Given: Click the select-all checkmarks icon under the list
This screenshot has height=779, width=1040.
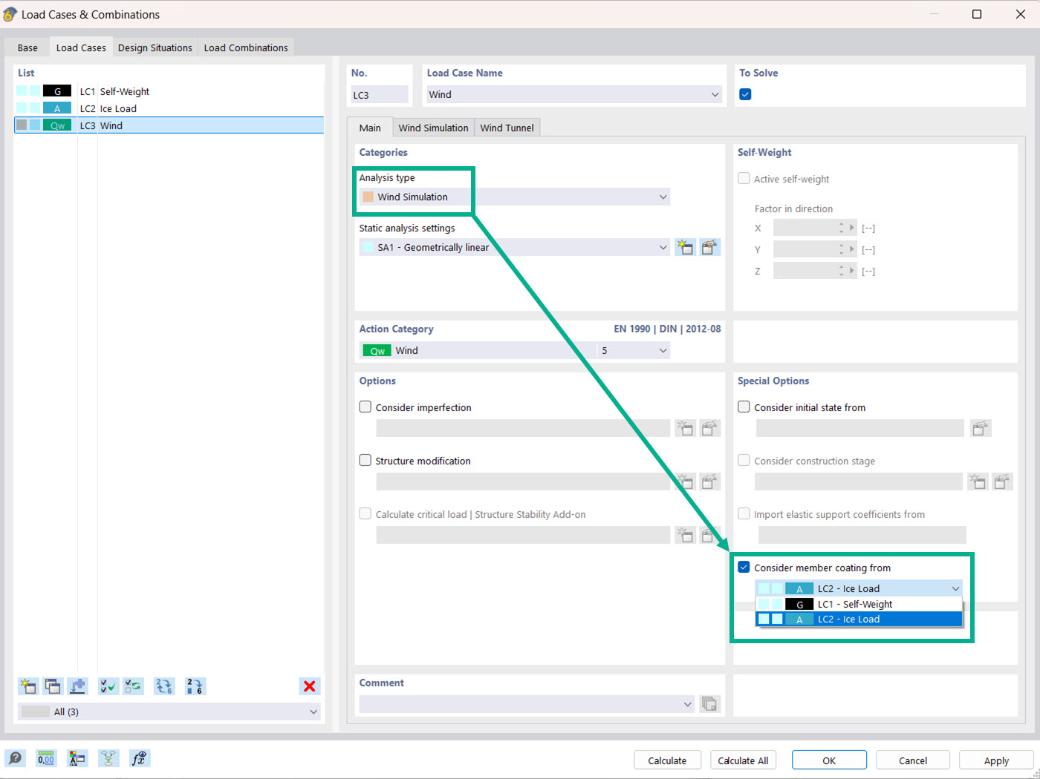Looking at the screenshot, I should (107, 685).
